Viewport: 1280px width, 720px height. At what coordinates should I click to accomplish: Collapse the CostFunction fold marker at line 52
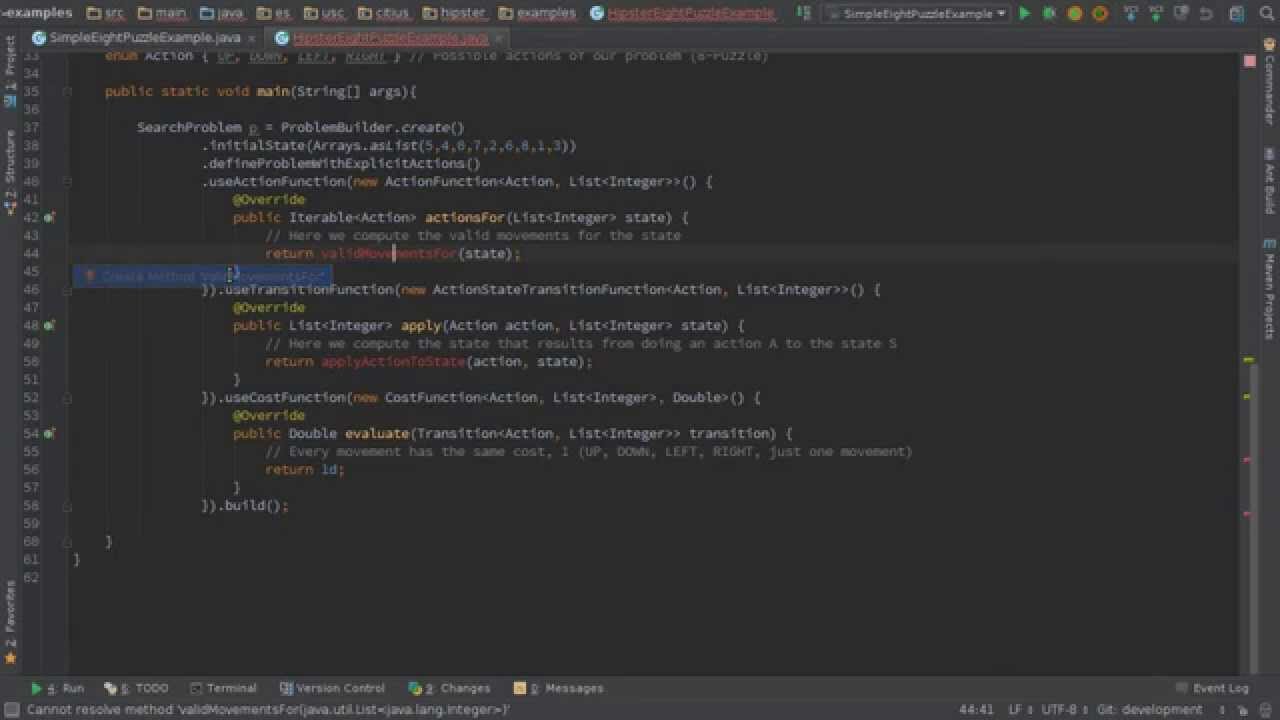67,397
